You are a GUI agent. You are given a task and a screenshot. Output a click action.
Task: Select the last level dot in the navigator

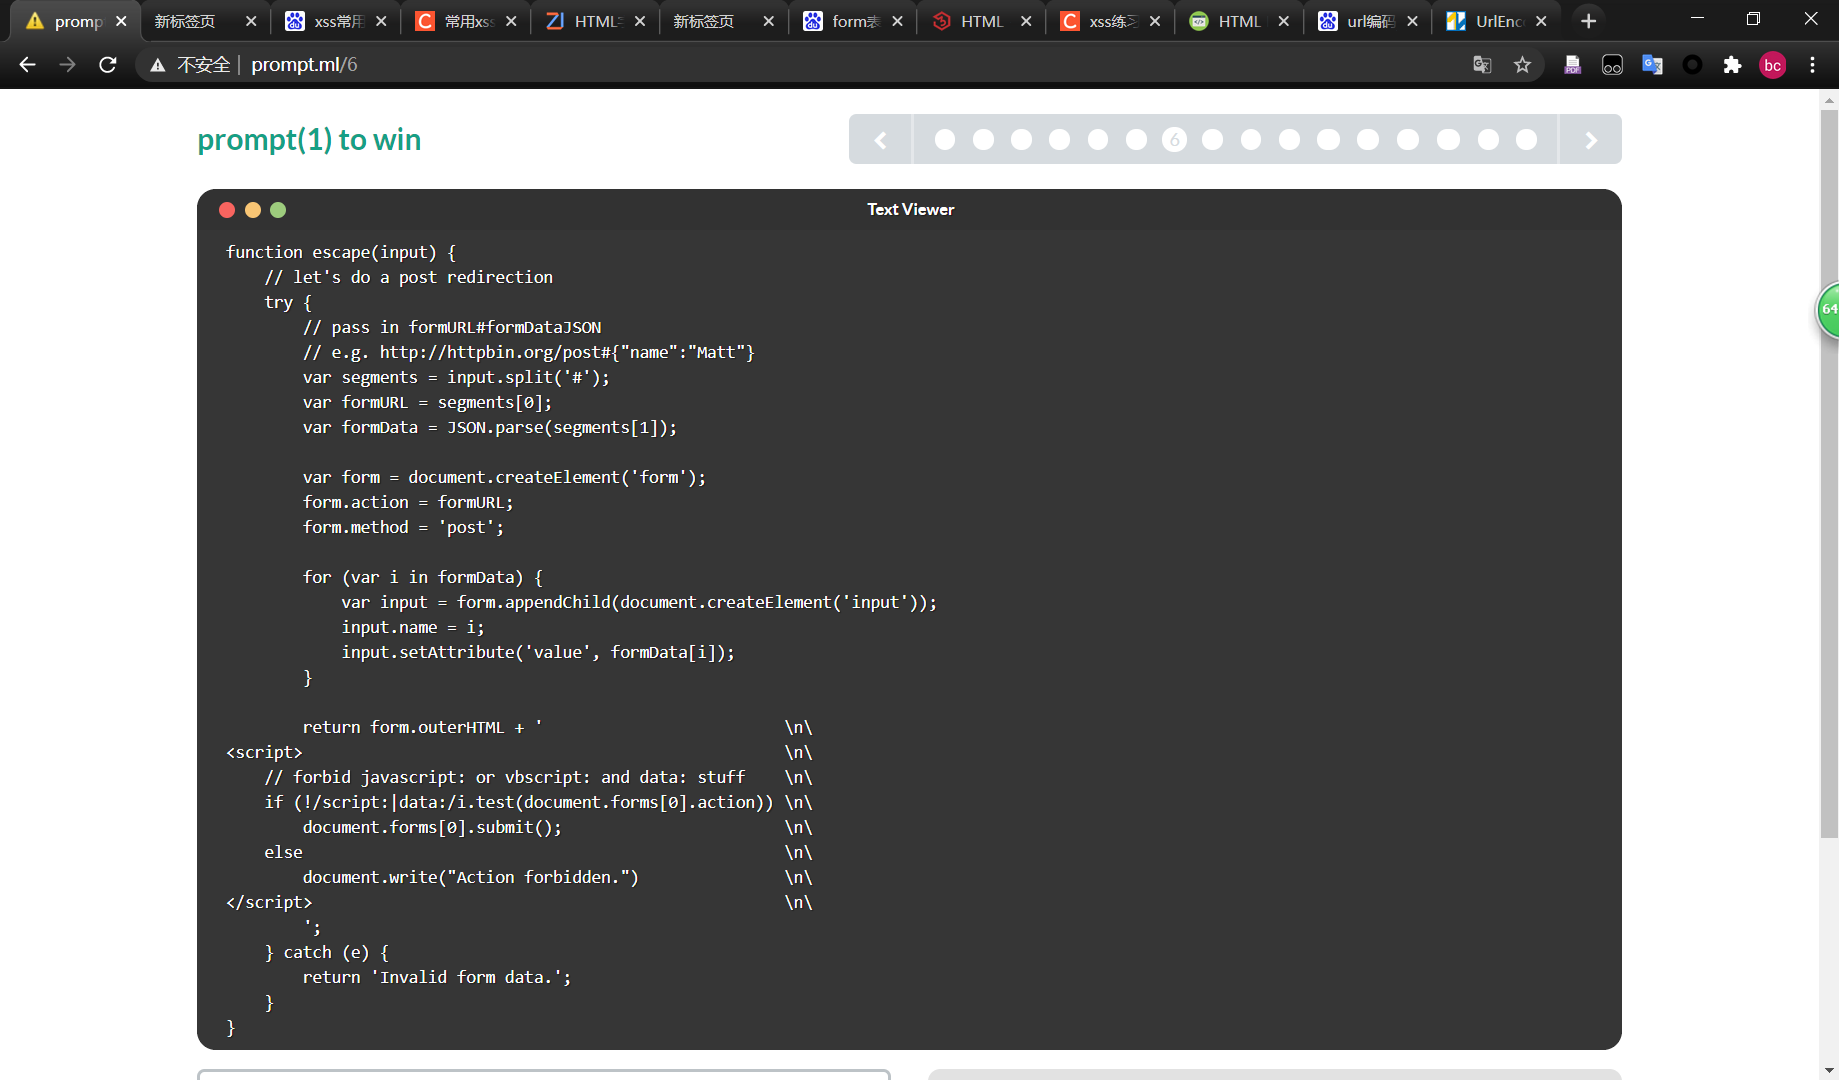[x=1526, y=139]
